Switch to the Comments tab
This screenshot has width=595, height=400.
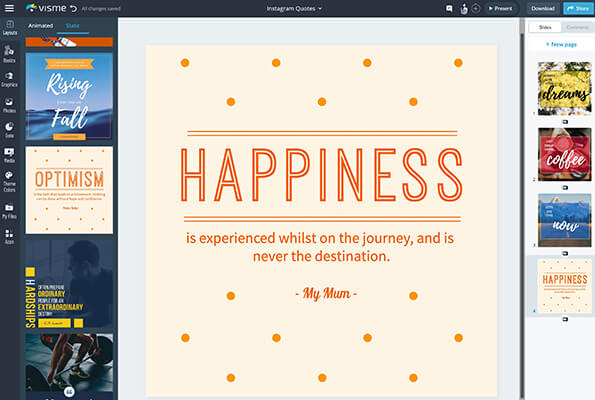[578, 27]
